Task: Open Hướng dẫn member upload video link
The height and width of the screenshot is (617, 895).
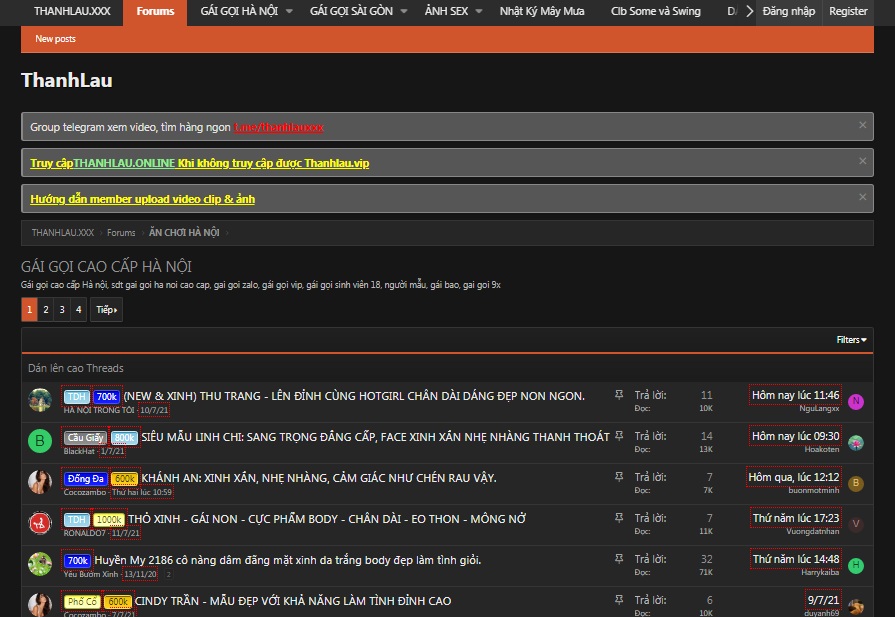Action: (x=143, y=199)
